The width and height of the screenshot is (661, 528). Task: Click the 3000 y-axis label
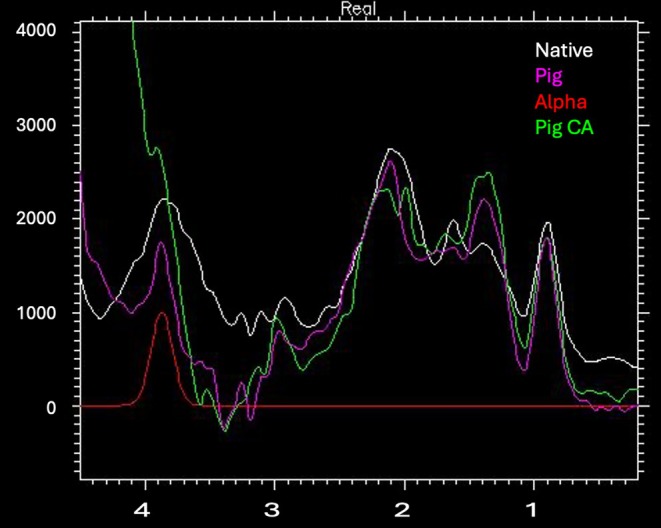click(36, 125)
